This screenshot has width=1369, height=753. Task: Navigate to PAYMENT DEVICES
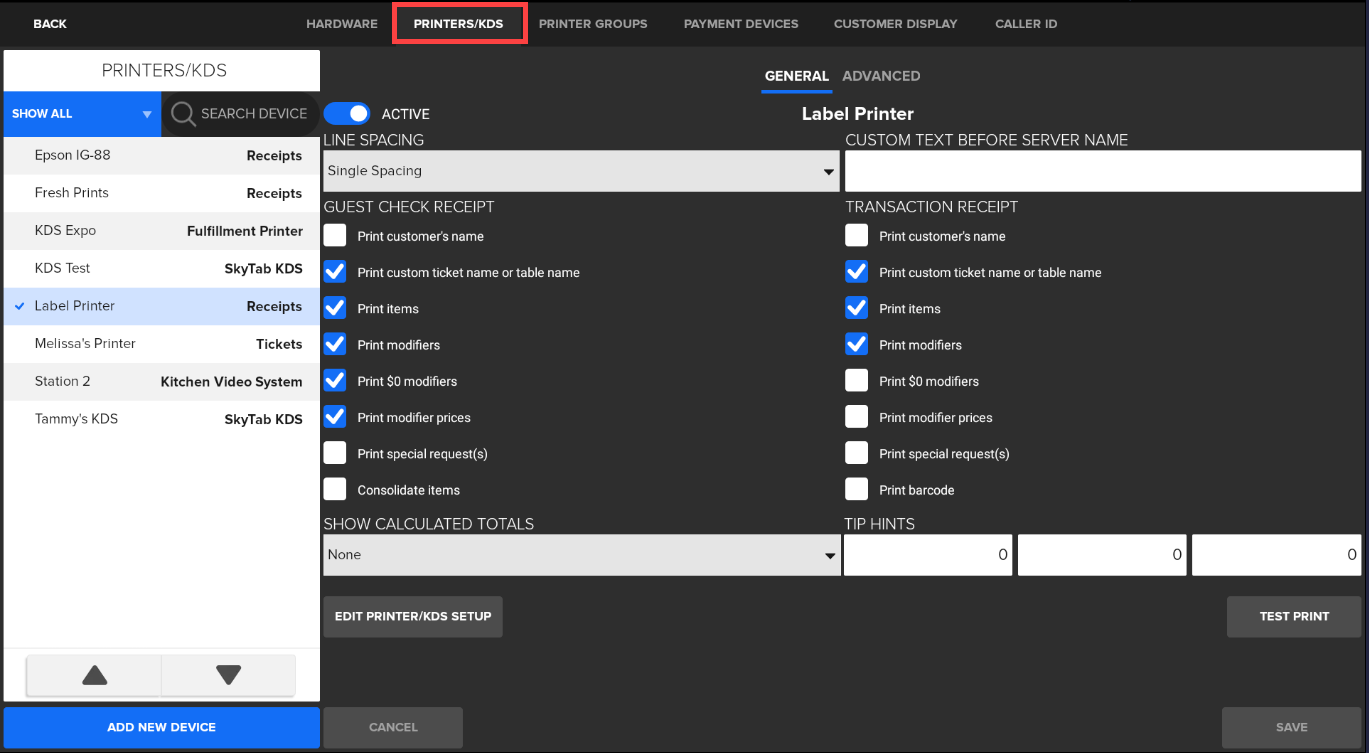741,23
